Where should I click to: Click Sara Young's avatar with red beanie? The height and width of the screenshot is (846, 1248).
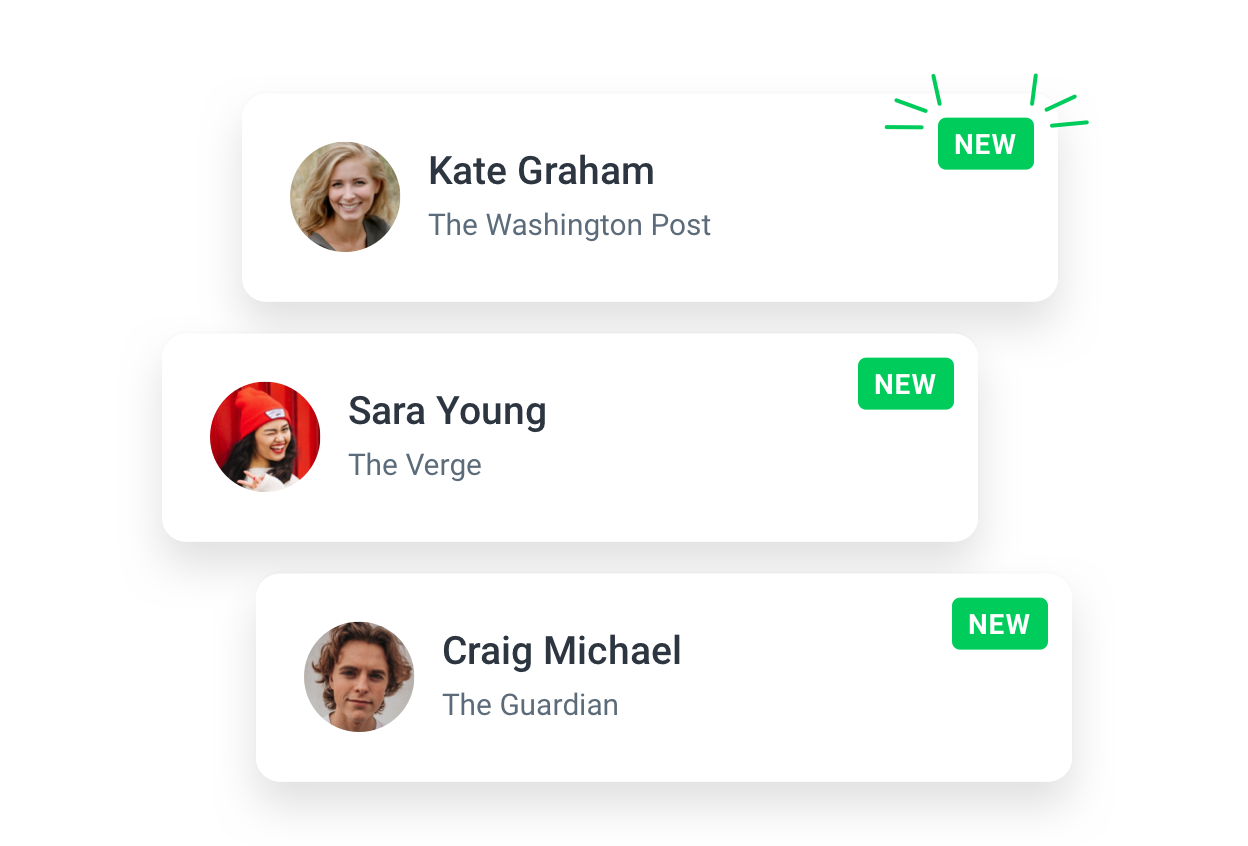click(265, 437)
